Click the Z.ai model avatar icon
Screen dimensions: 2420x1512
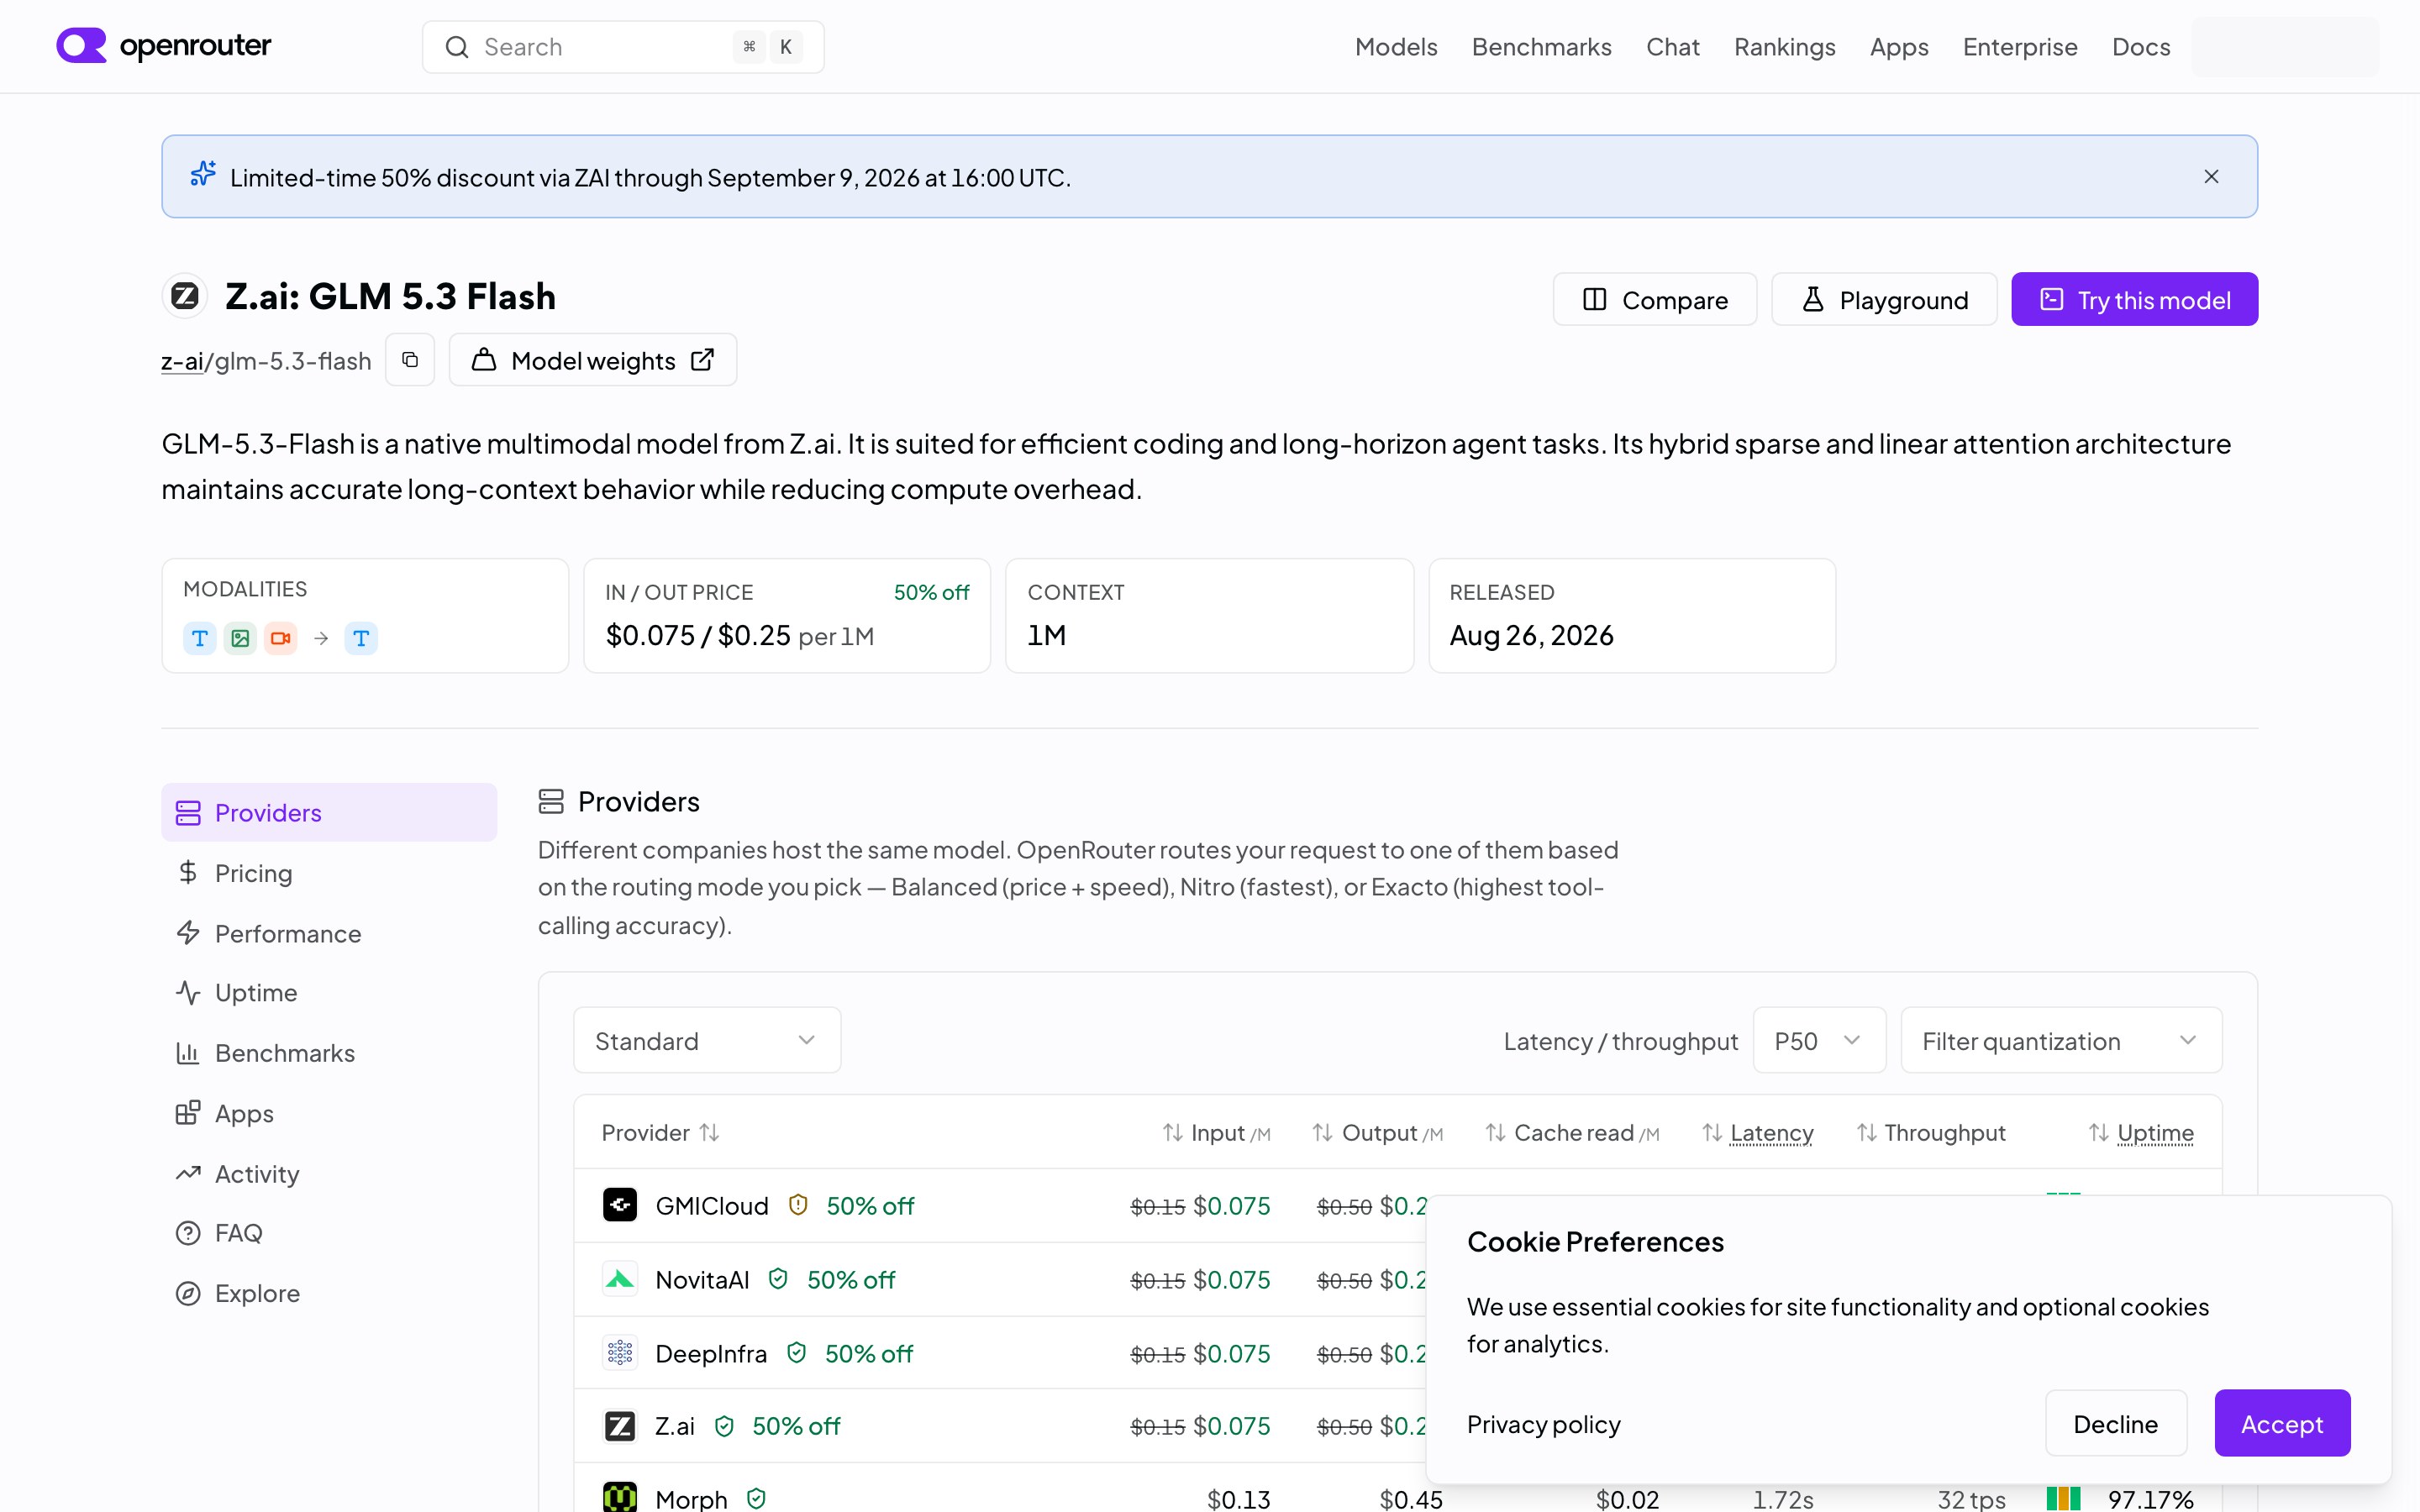pyautogui.click(x=184, y=296)
